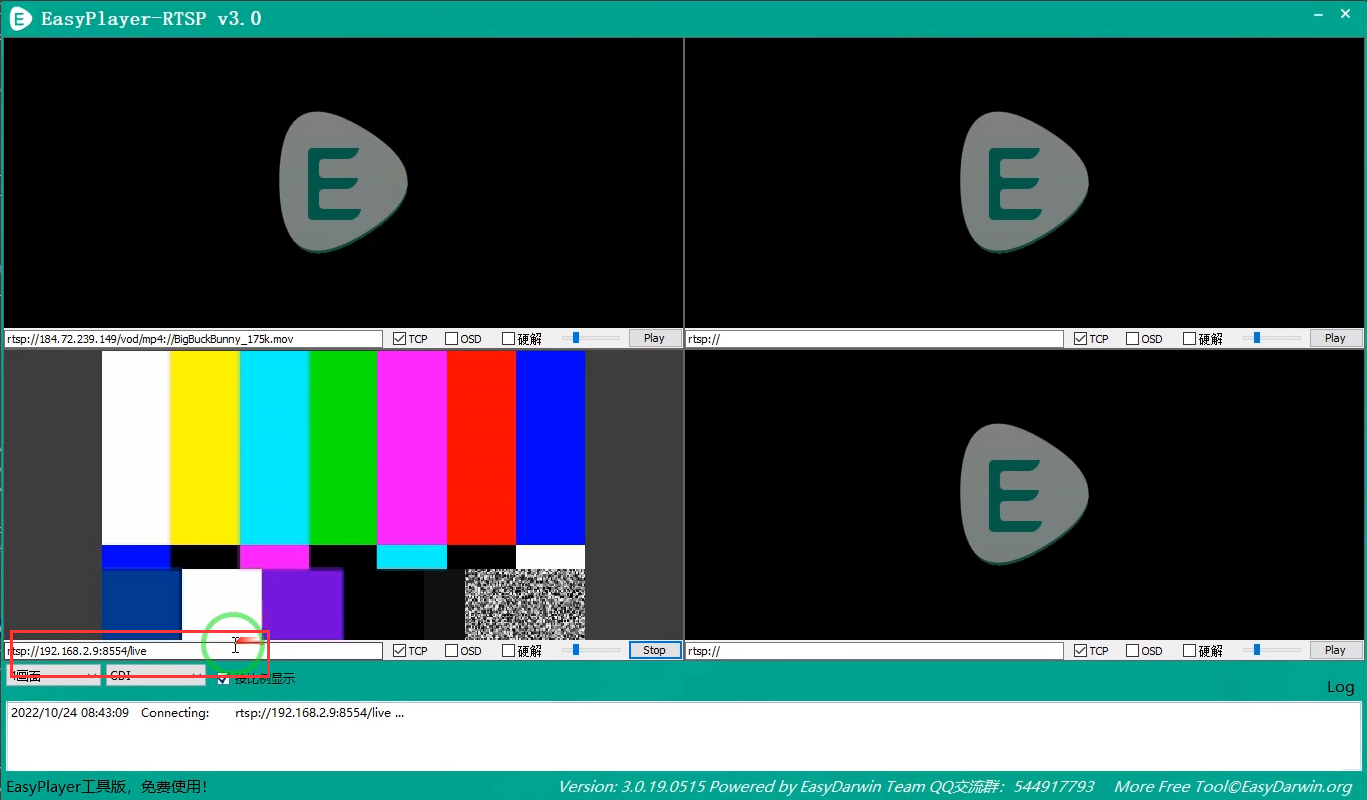Image resolution: width=1367 pixels, height=800 pixels.
Task: Click Play for the top-right stream
Action: (1336, 339)
